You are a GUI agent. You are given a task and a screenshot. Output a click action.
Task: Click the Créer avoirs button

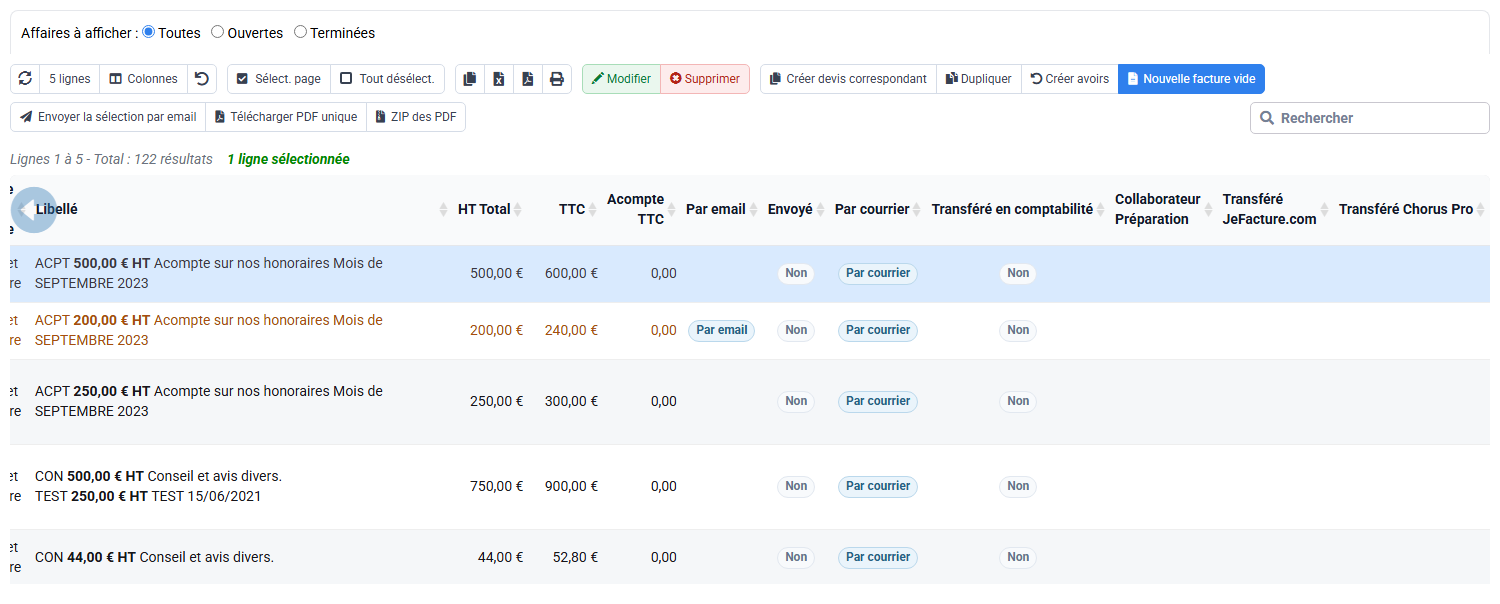(1070, 79)
